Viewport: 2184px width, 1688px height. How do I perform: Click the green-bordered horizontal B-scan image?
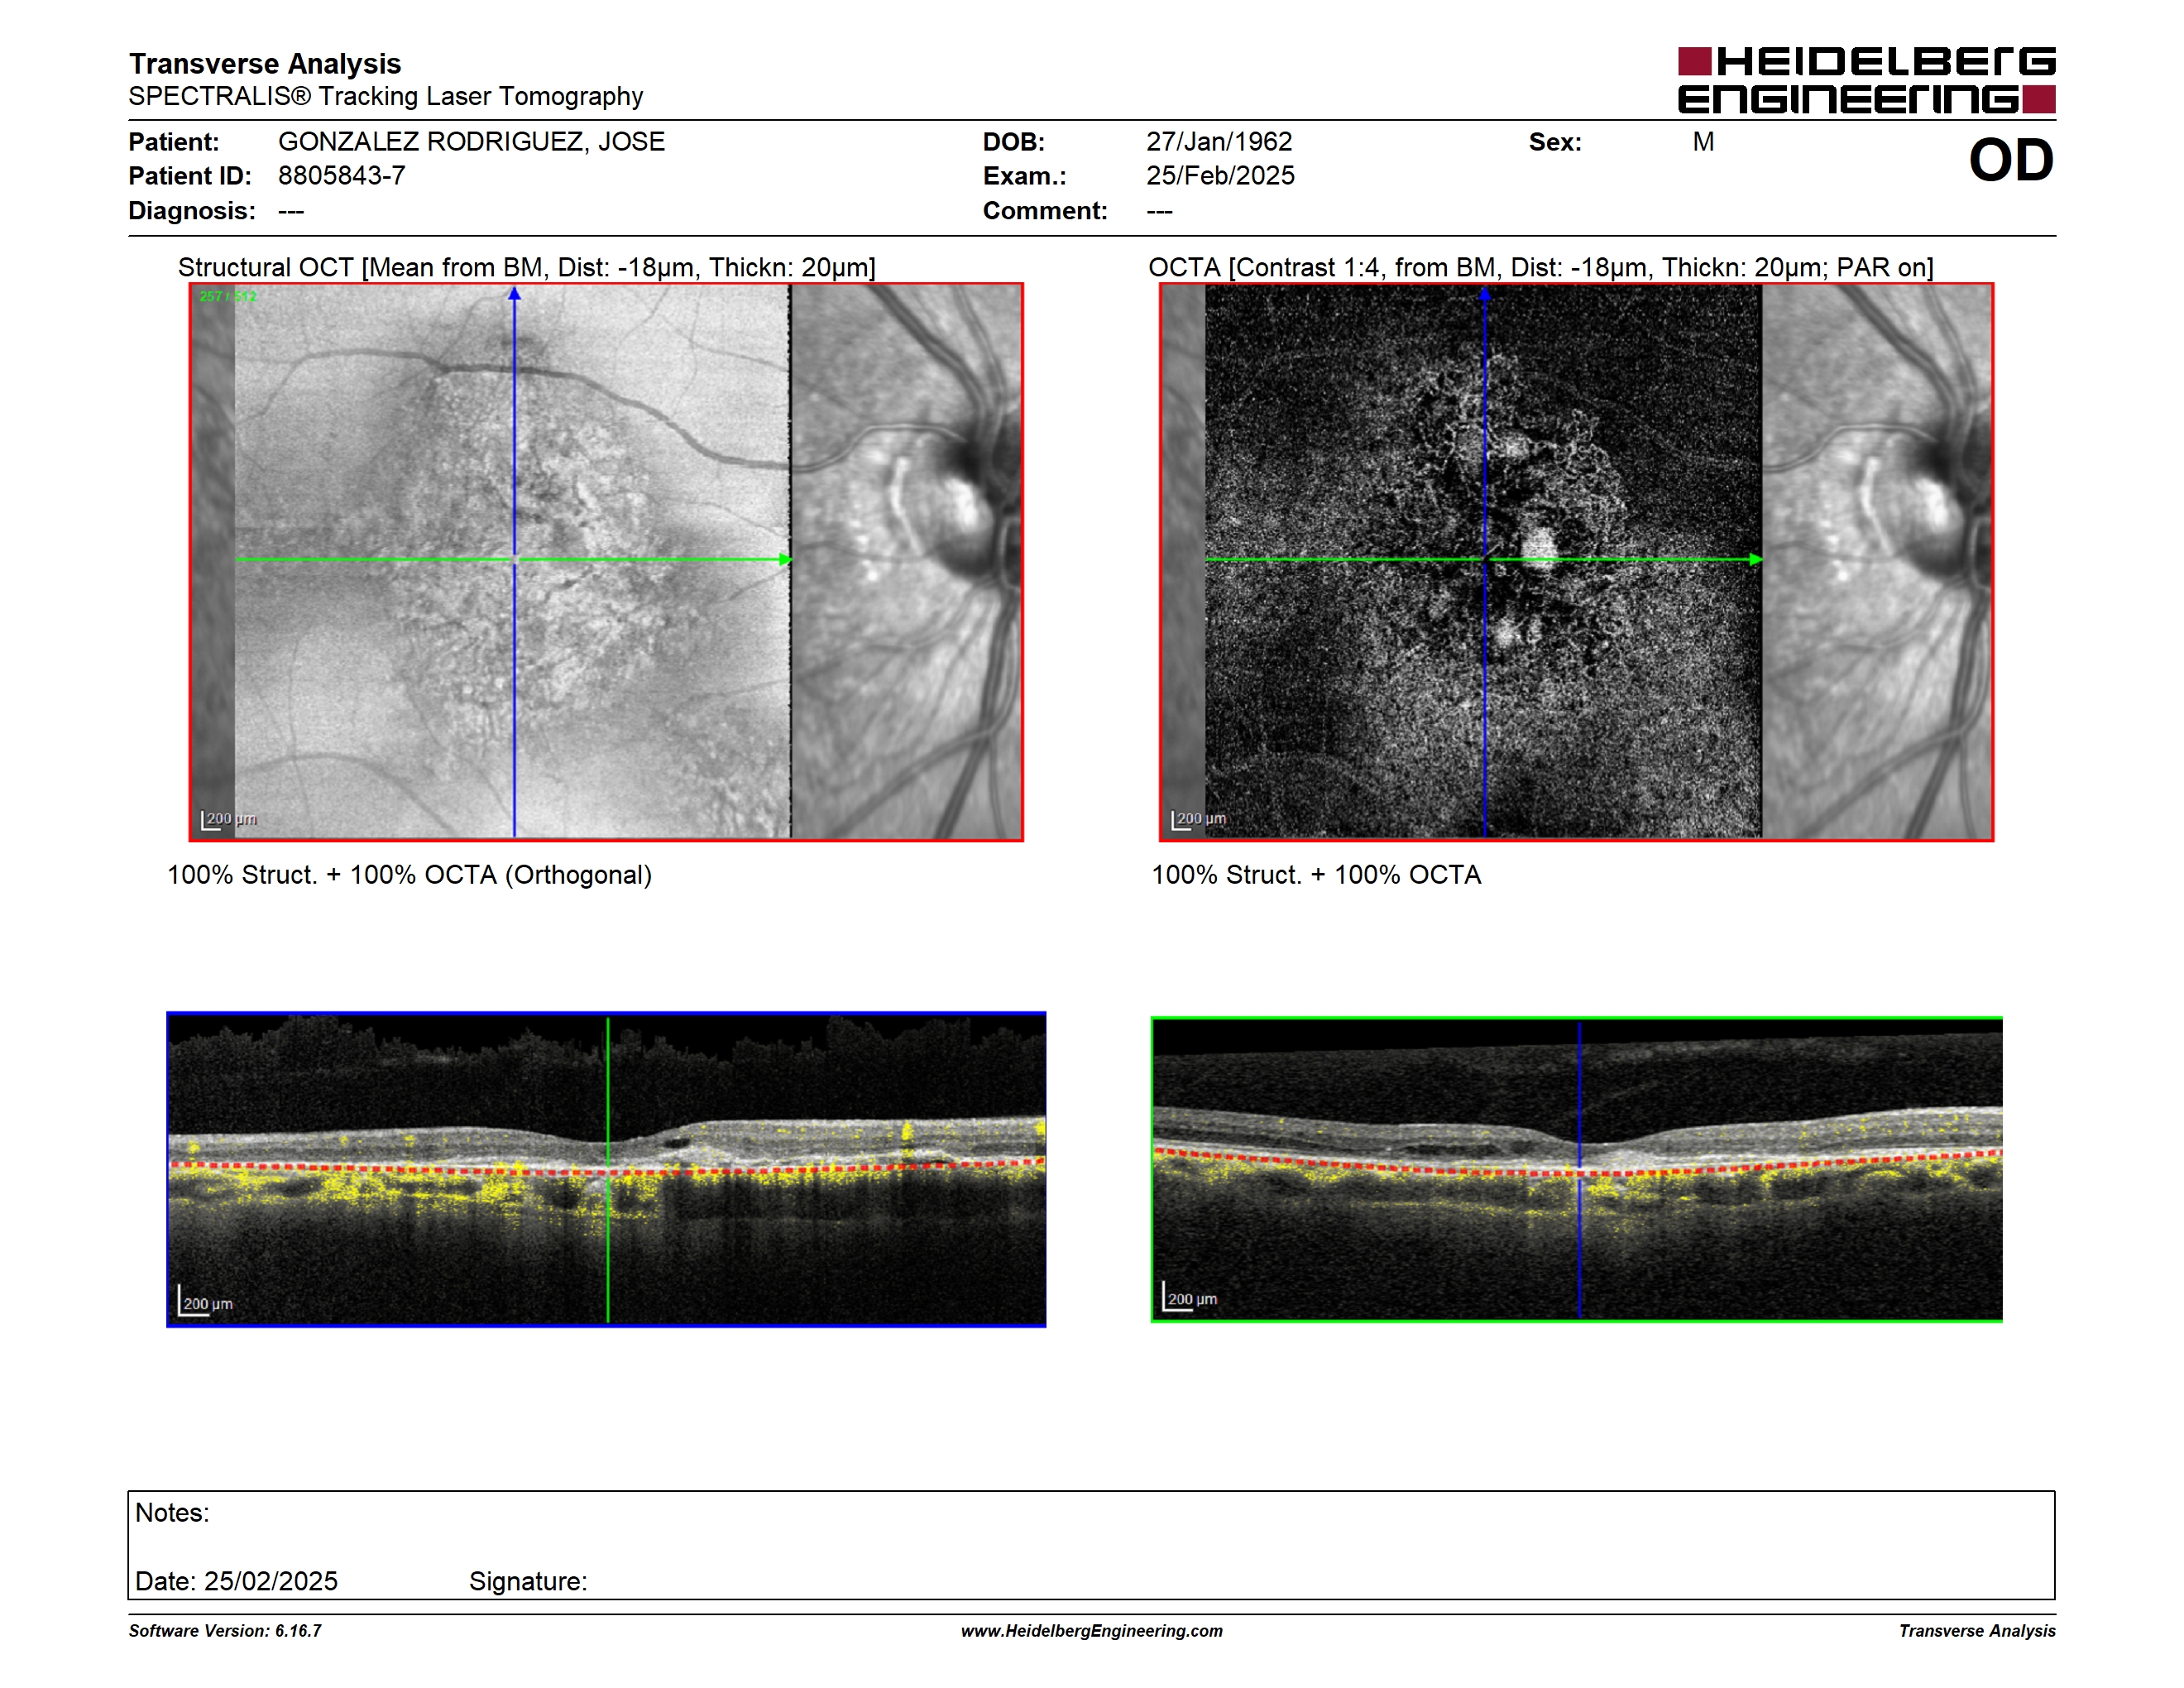point(1576,1169)
